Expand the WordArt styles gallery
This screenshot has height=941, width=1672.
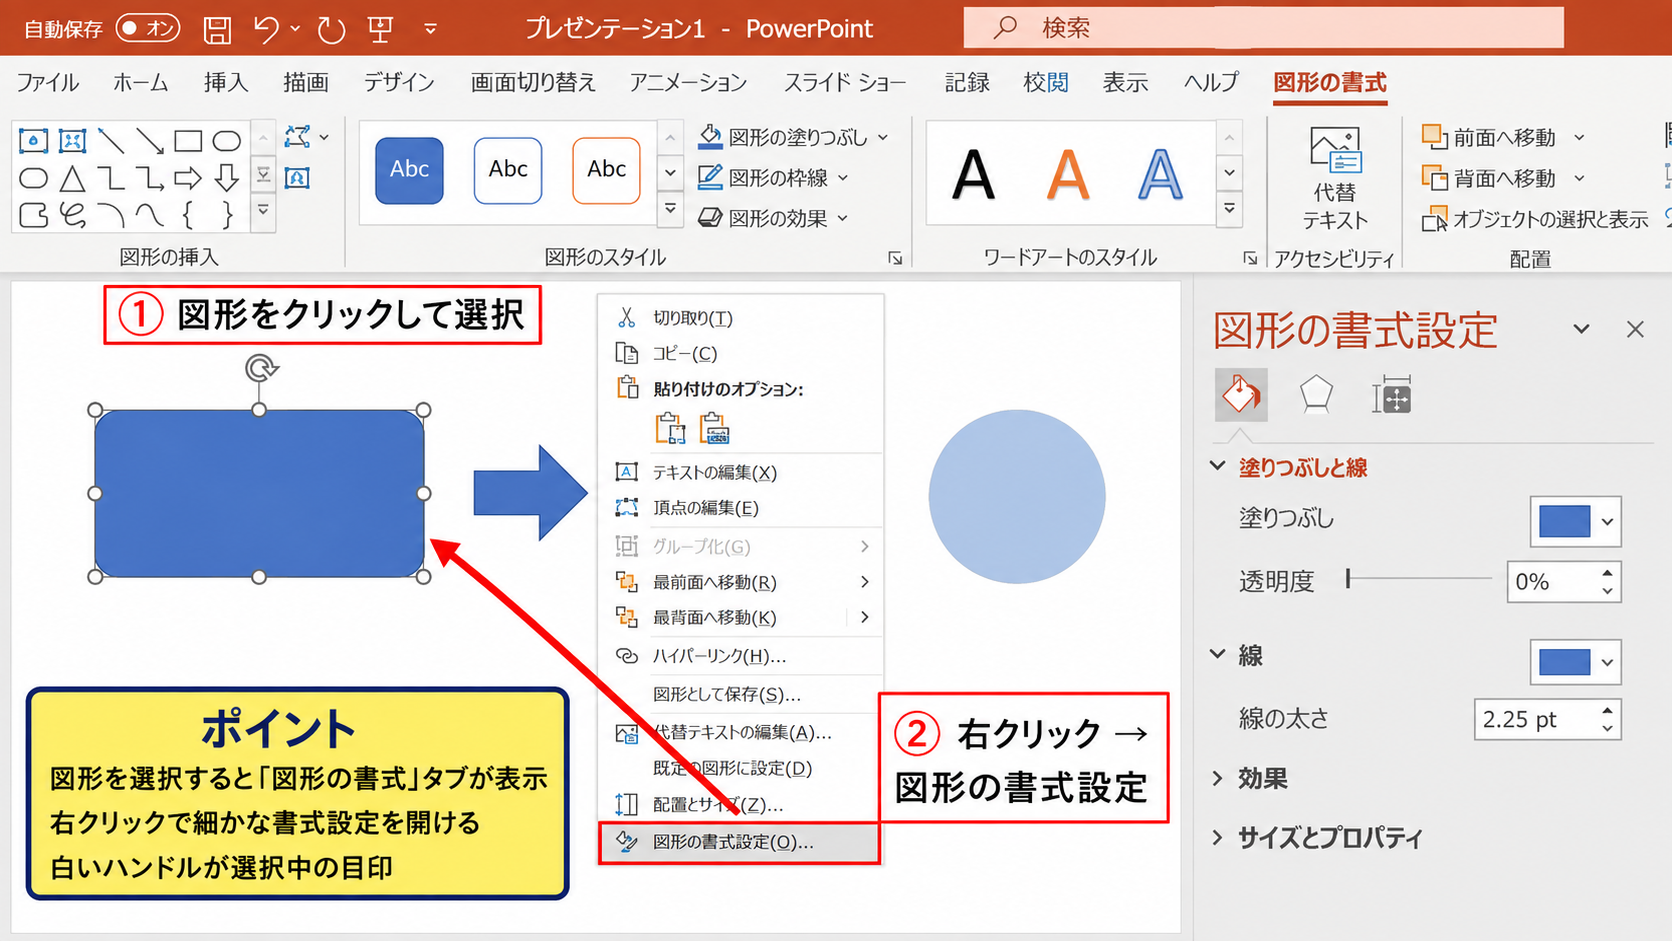tap(1229, 210)
